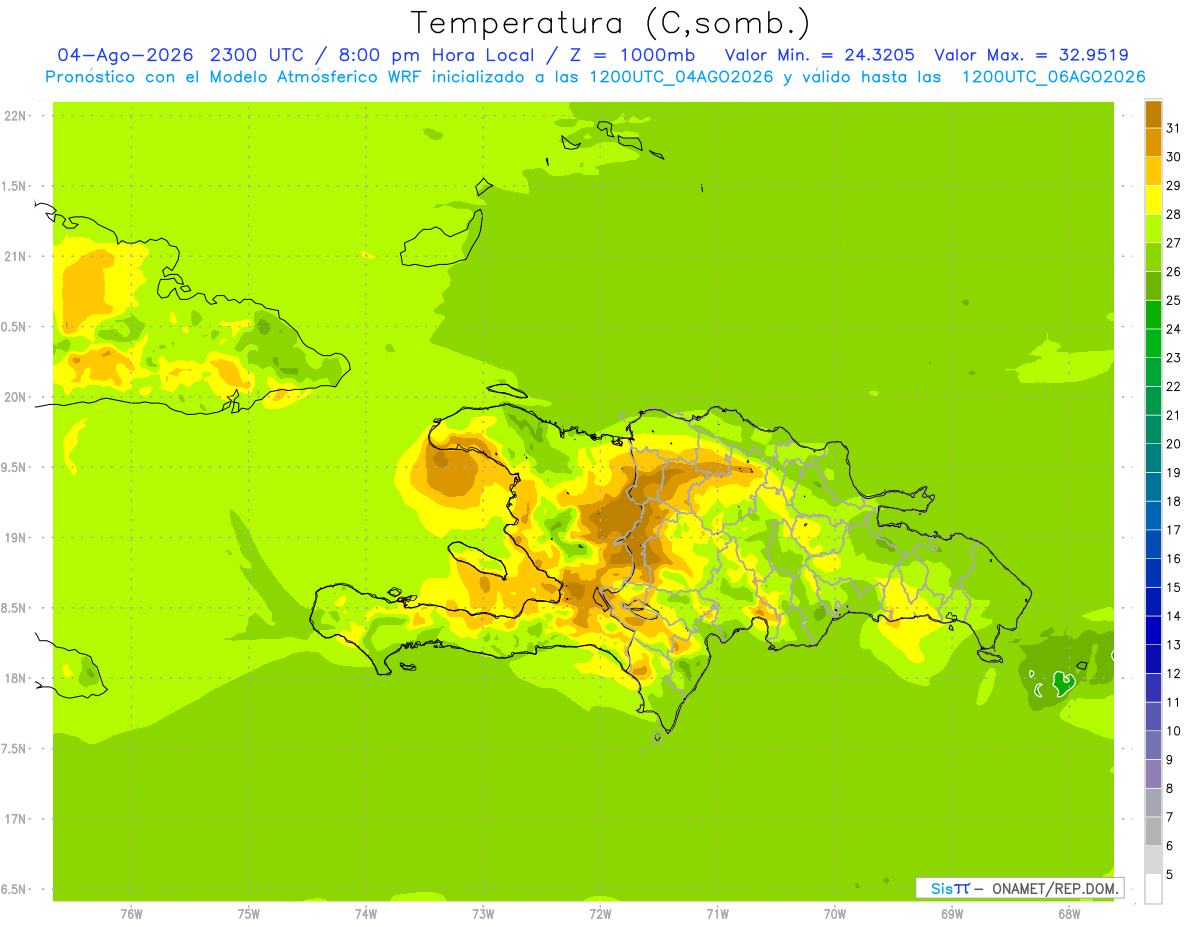Viewport: 1200px width, 927px height.
Task: Click the latitude axis label '21N'
Action: 15,257
